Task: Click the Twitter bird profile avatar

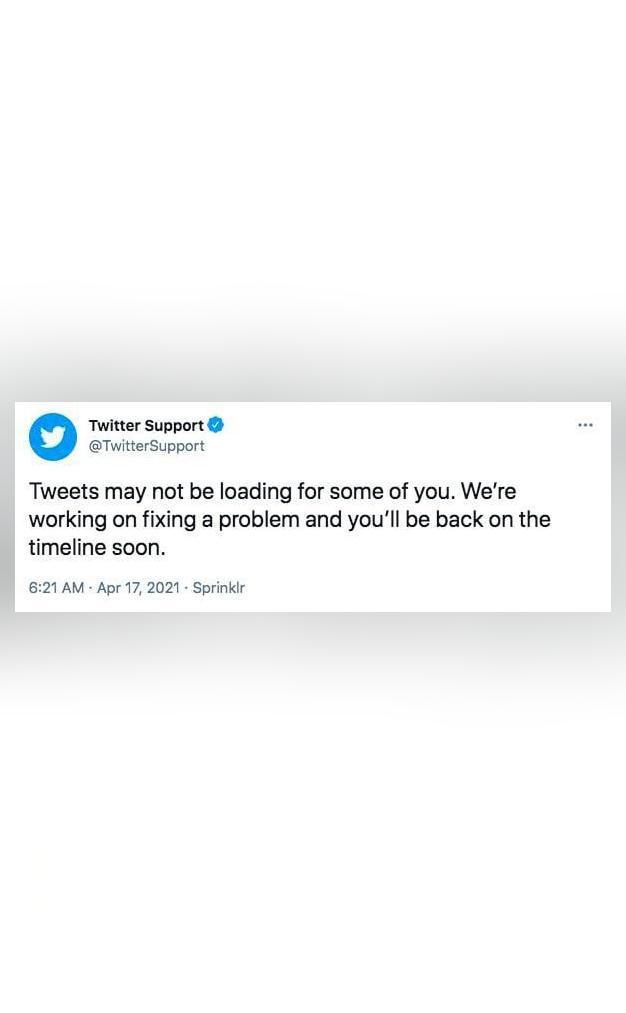Action: tap(53, 436)
